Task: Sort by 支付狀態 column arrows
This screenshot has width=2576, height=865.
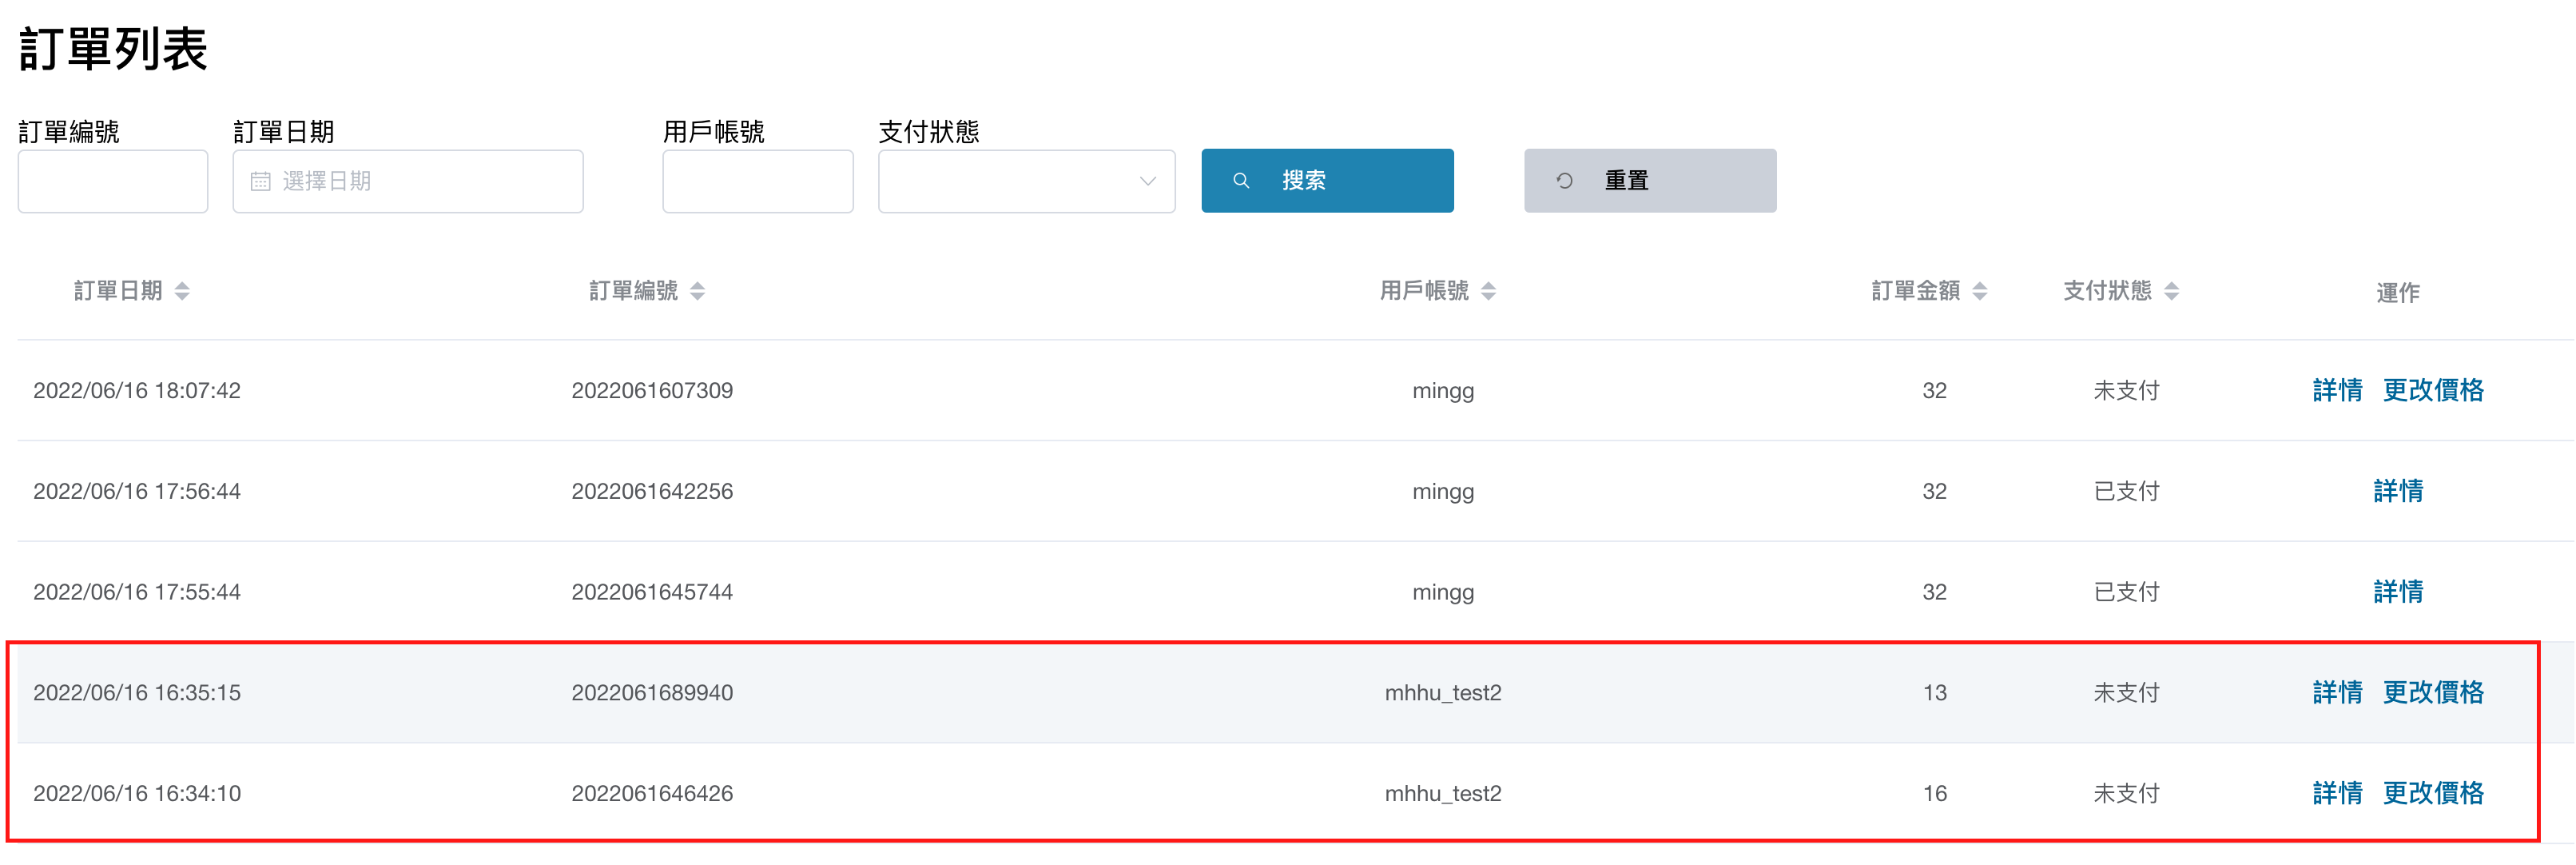Action: pos(2172,291)
